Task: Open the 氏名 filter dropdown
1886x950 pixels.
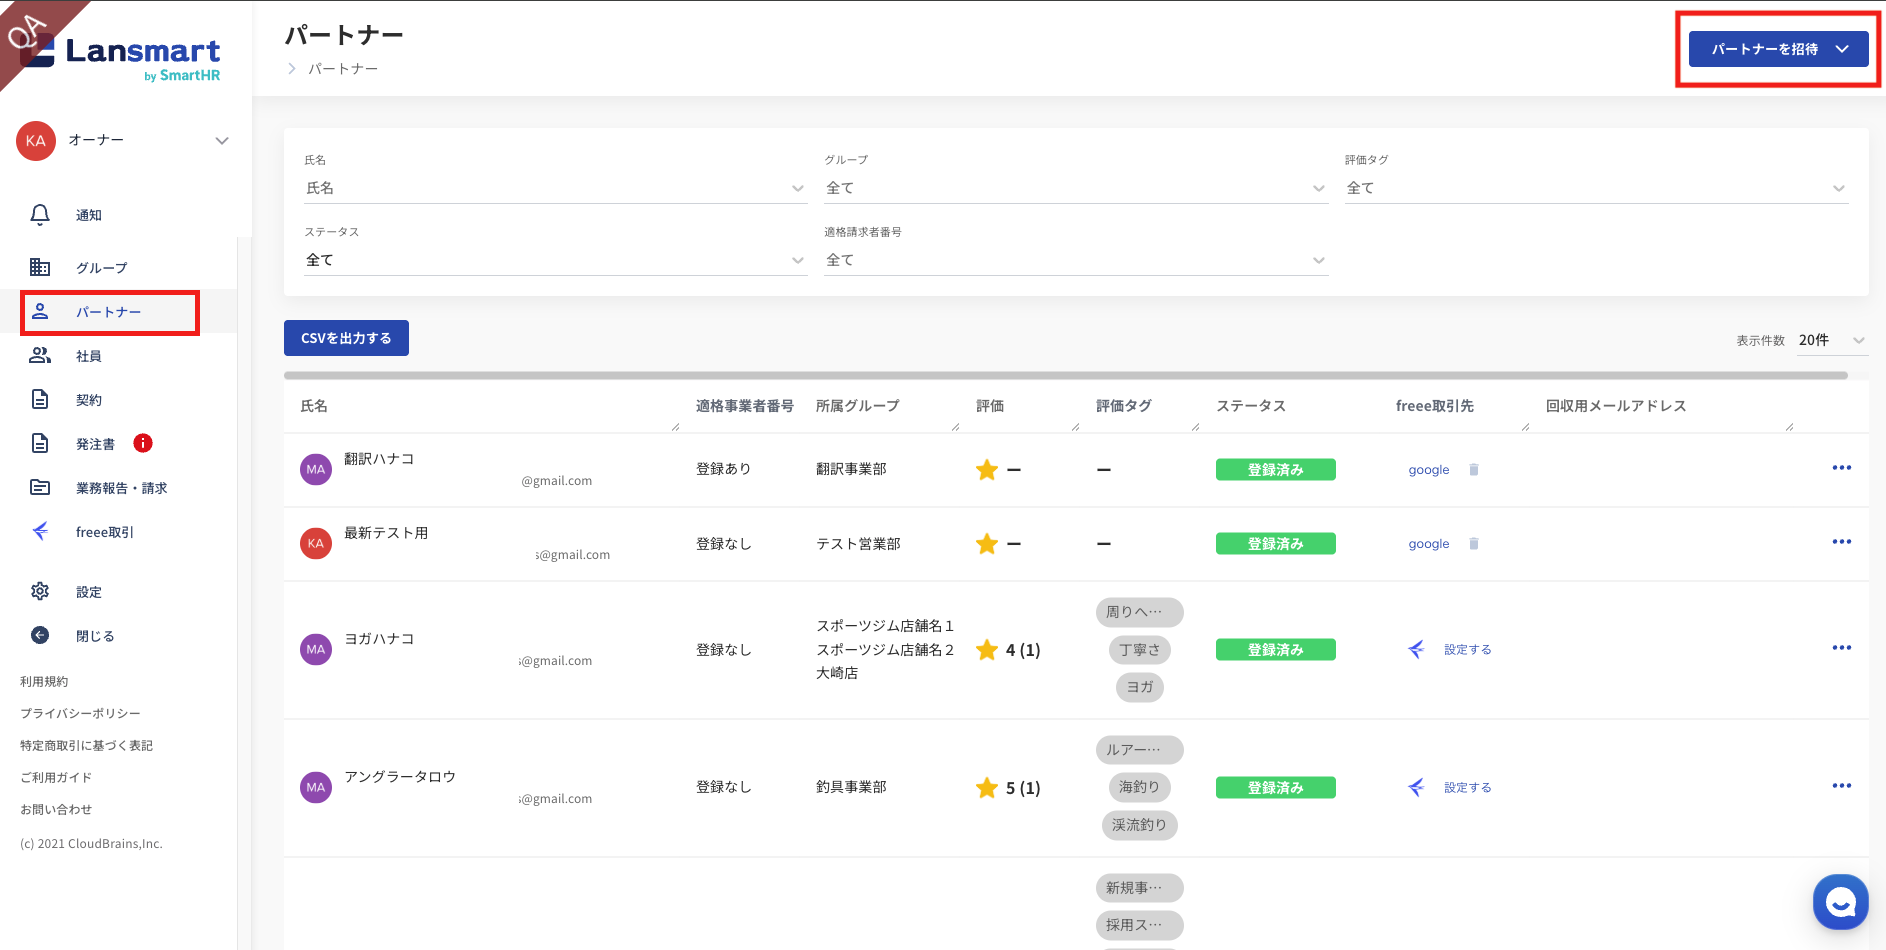Action: coord(555,188)
